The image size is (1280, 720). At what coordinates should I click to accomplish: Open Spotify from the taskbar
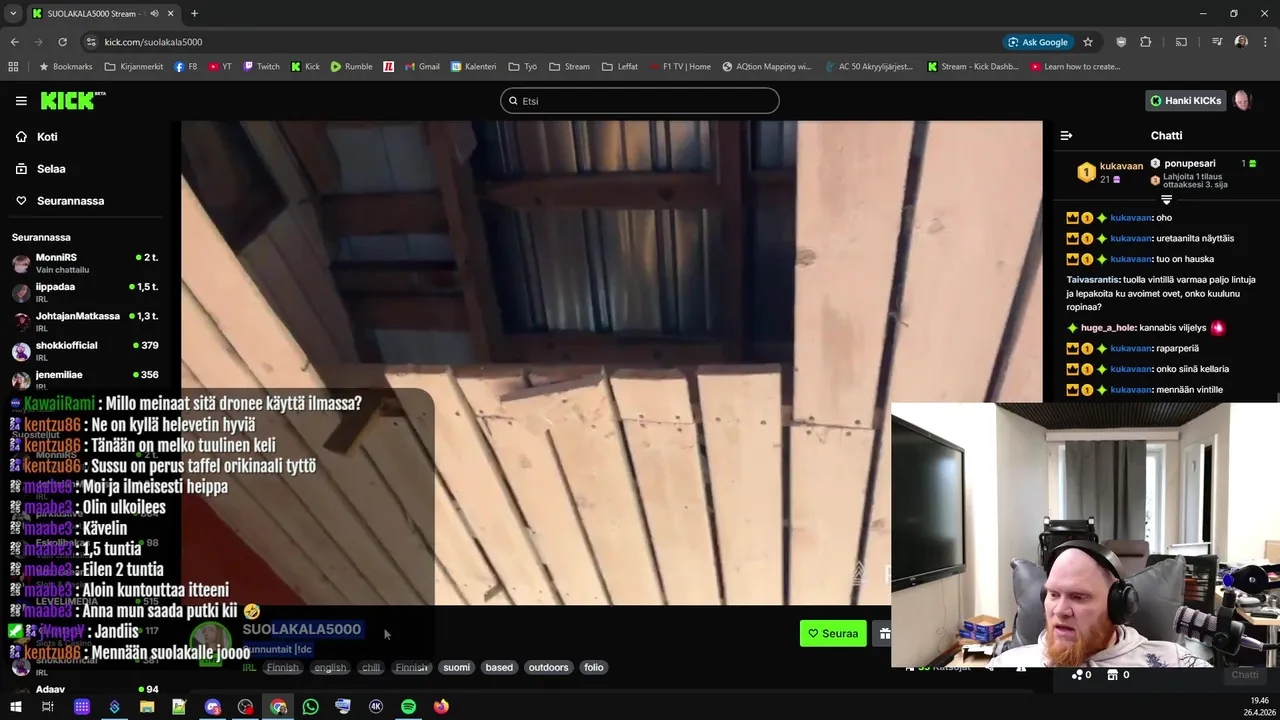408,707
